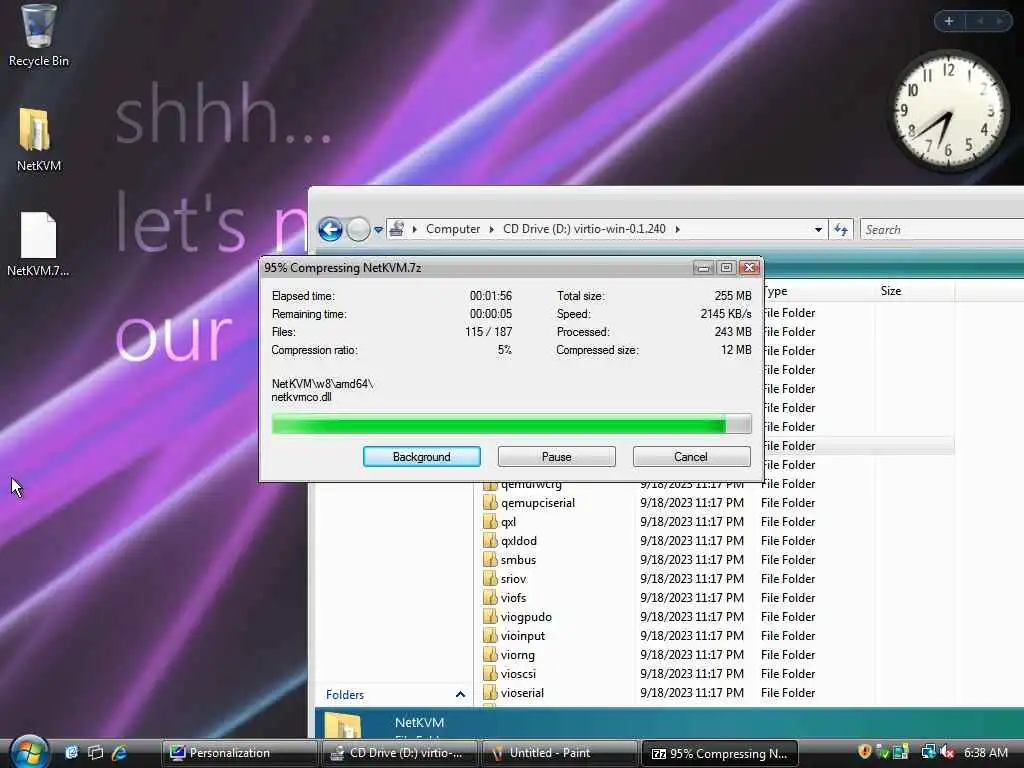1024x768 pixels.
Task: Click Computer in the address breadcrumb
Action: (x=453, y=229)
